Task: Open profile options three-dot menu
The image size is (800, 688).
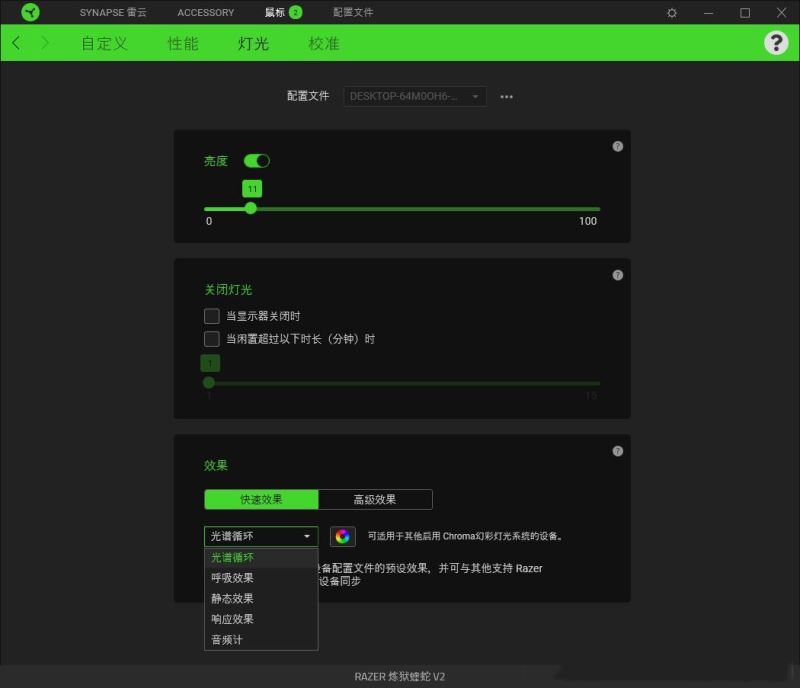Action: [506, 96]
